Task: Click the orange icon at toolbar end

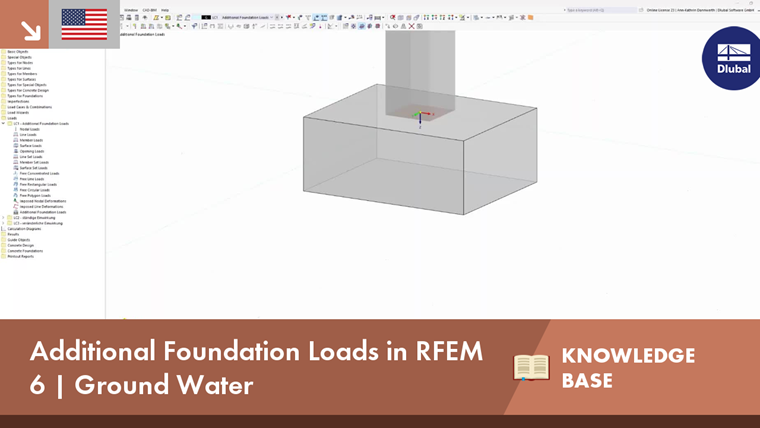Action: (x=531, y=17)
